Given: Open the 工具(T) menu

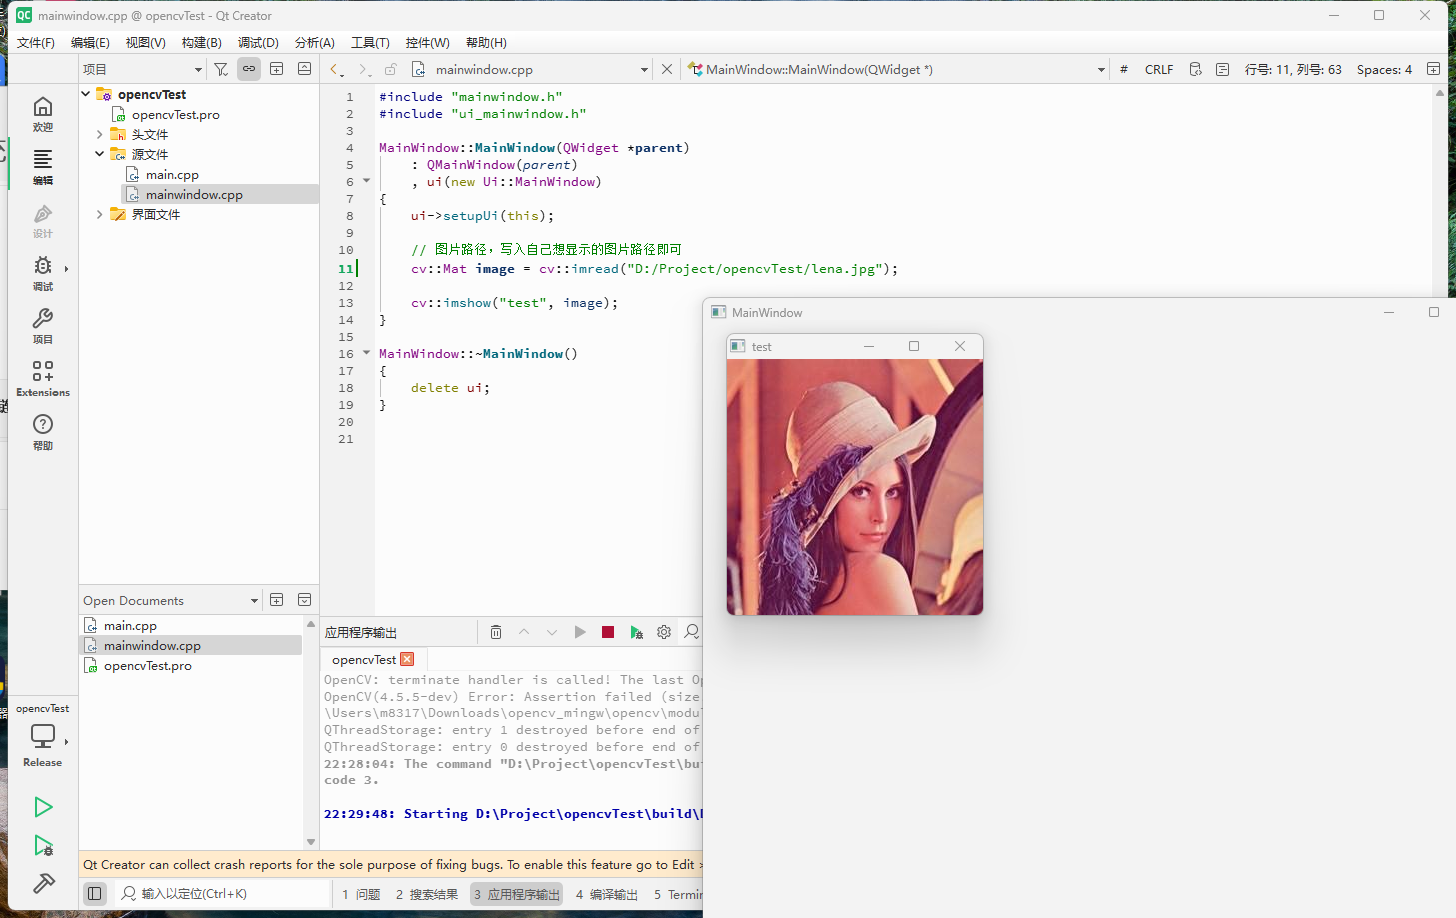Looking at the screenshot, I should 370,42.
